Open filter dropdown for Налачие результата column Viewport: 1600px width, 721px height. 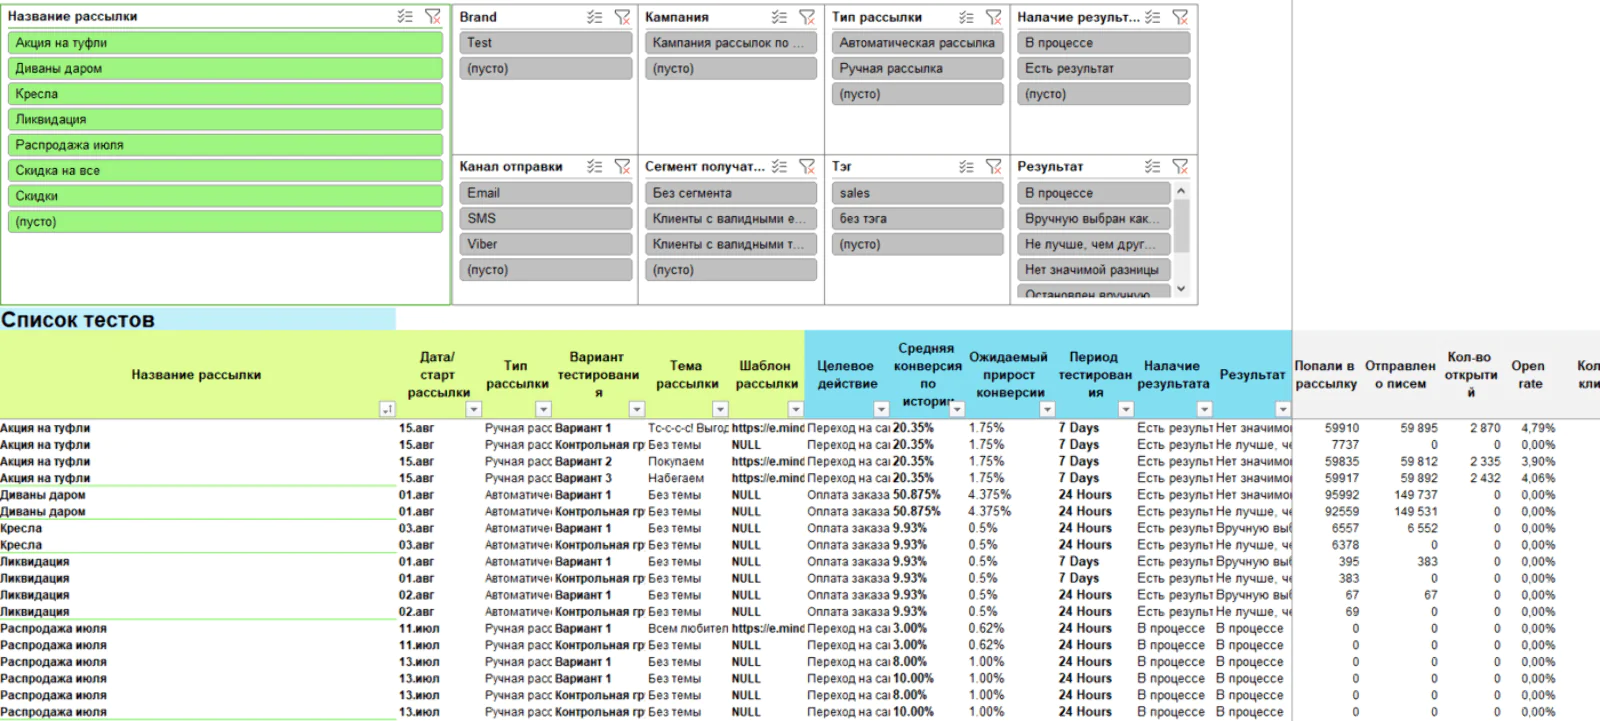click(1205, 409)
